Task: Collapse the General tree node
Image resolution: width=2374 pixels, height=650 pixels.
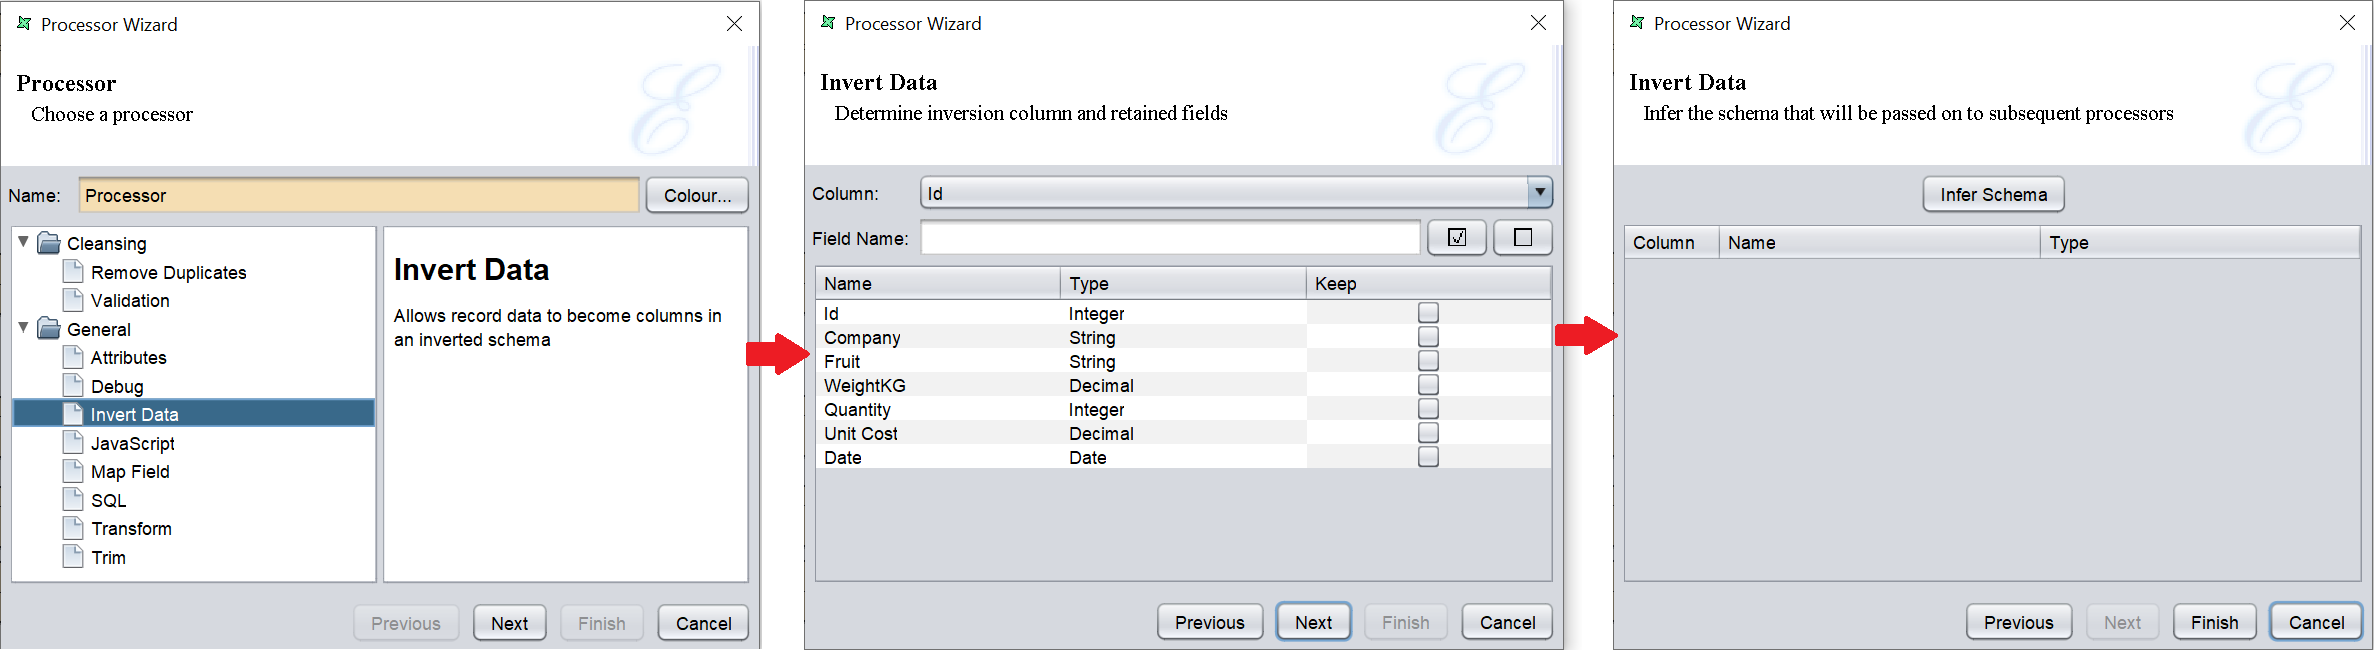Action: pyautogui.click(x=23, y=328)
